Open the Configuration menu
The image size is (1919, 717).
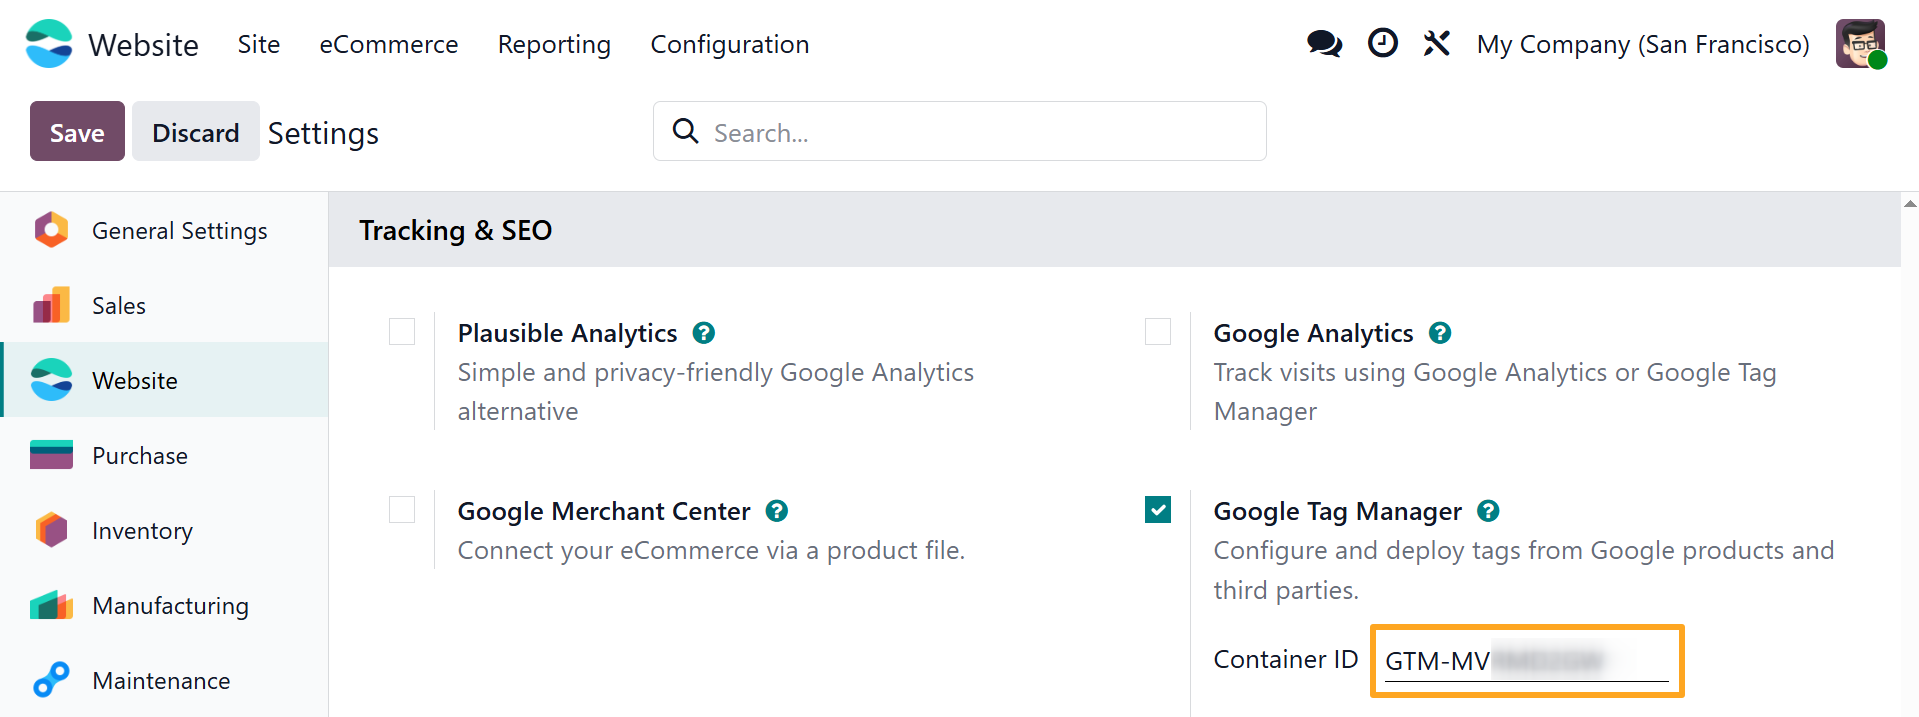(730, 45)
